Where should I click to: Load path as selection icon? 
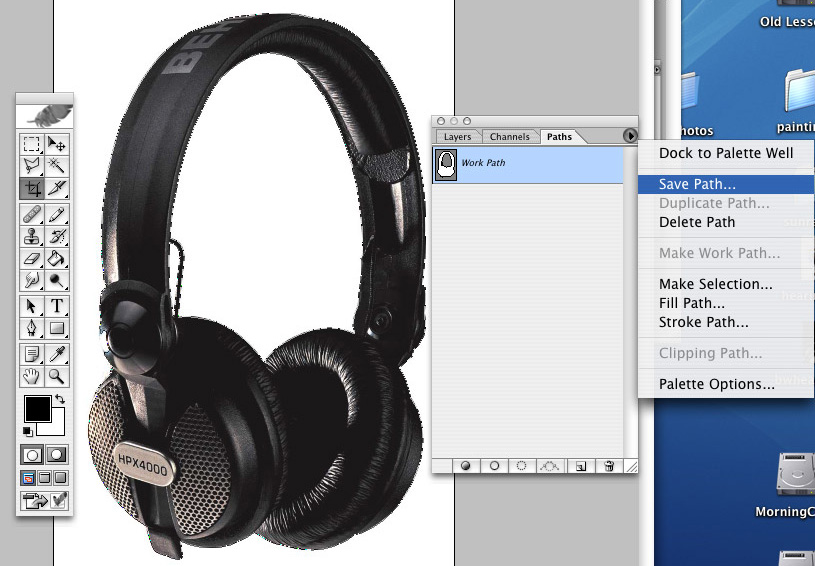pyautogui.click(x=521, y=466)
